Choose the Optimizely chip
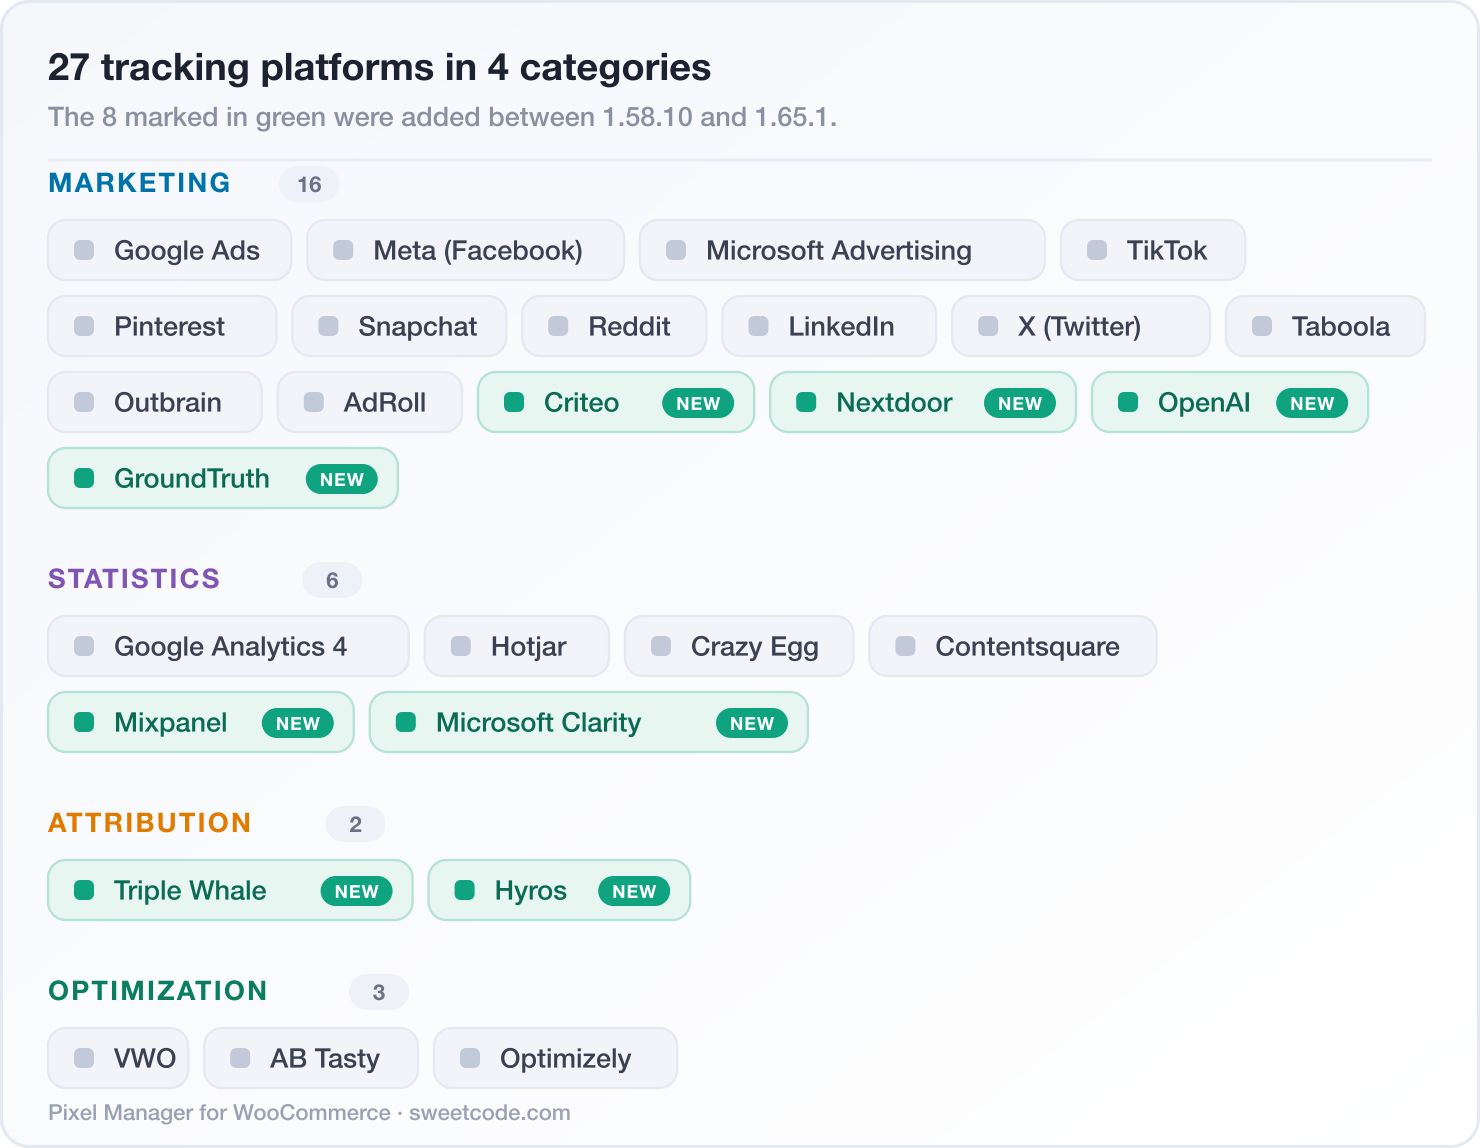 tap(556, 1058)
